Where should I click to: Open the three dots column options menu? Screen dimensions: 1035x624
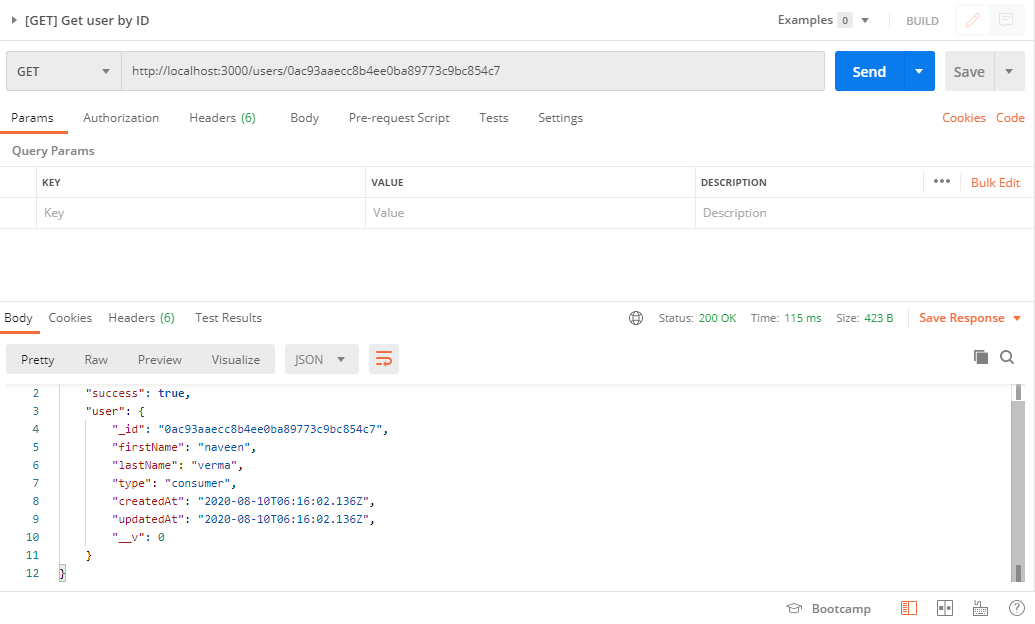point(942,182)
